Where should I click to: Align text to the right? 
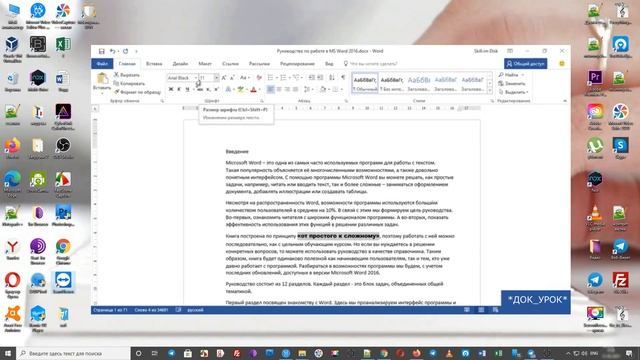click(287, 89)
